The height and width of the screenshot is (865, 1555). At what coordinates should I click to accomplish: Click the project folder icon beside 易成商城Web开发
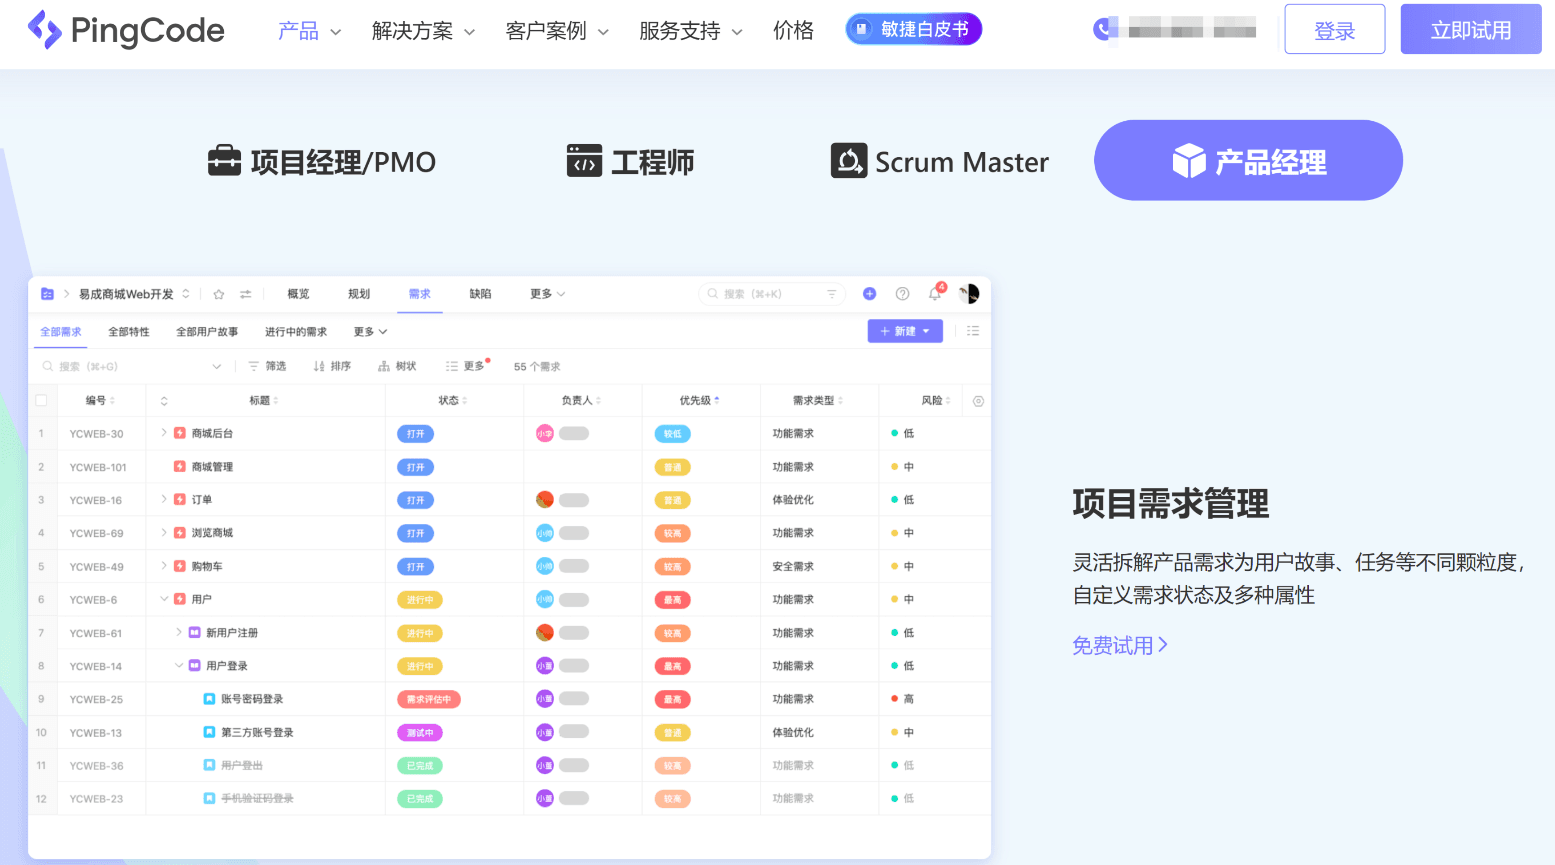click(x=47, y=294)
